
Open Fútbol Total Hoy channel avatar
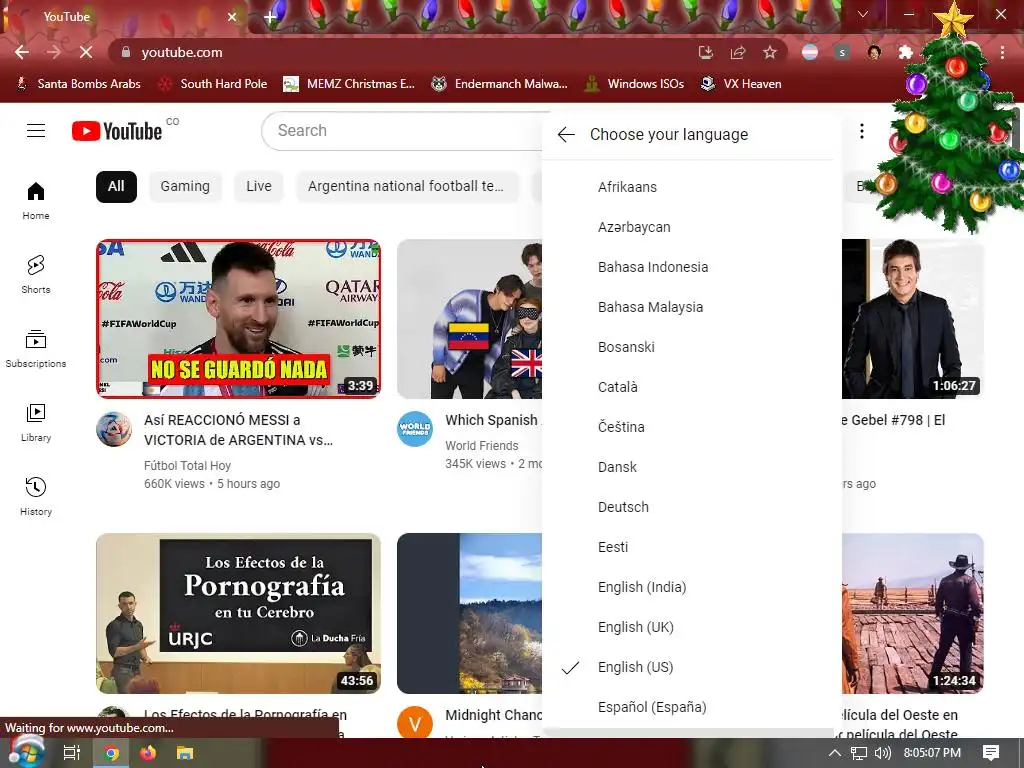[x=114, y=429]
